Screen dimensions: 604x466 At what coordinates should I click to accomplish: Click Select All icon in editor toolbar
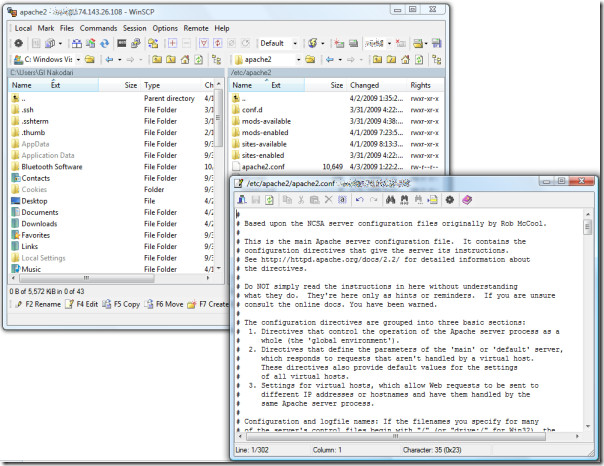[x=342, y=199]
